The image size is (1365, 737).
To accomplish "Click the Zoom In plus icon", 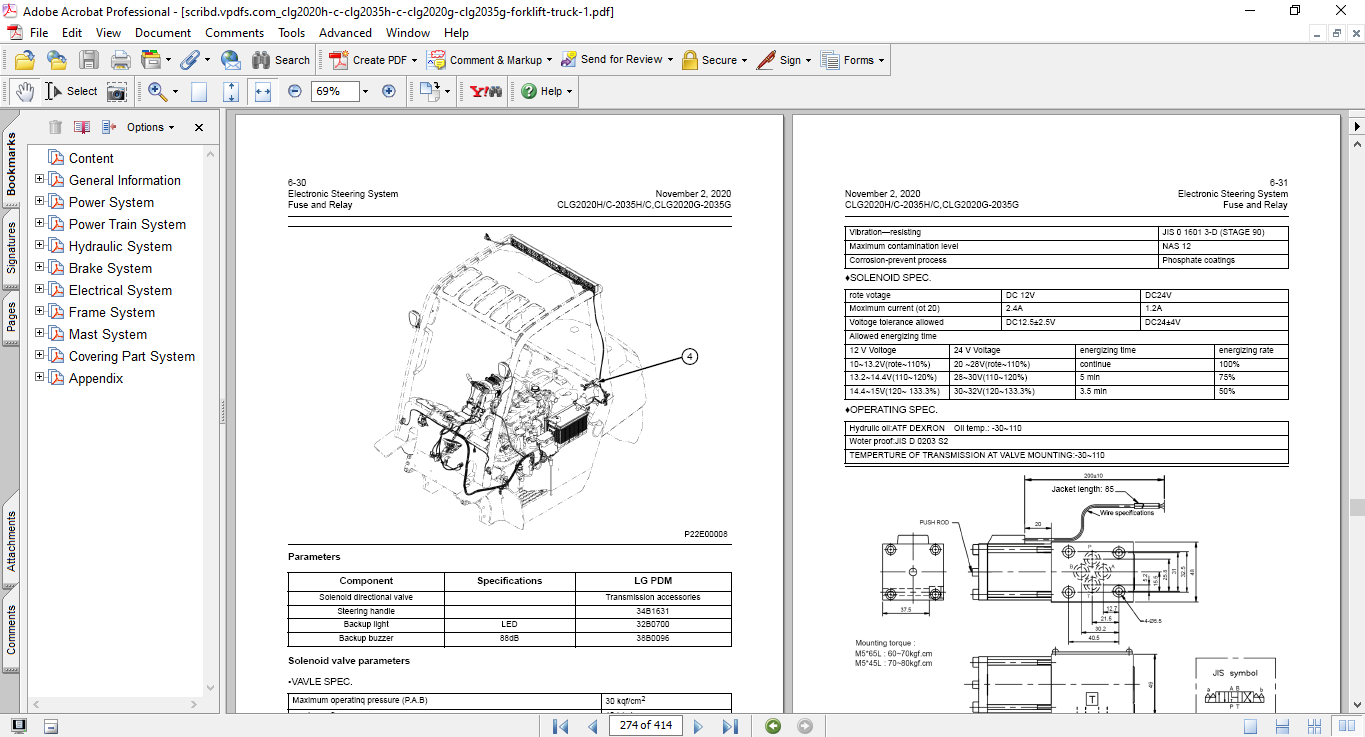I will coord(388,91).
